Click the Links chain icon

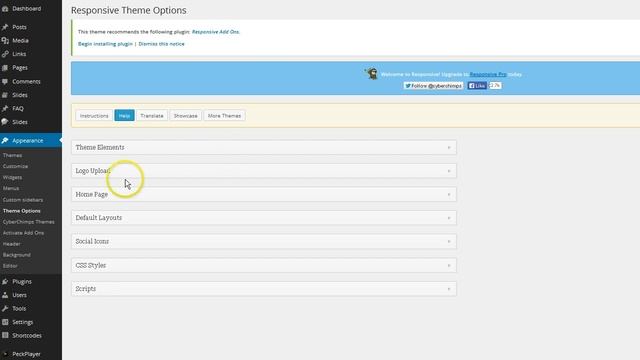pyautogui.click(x=5, y=54)
